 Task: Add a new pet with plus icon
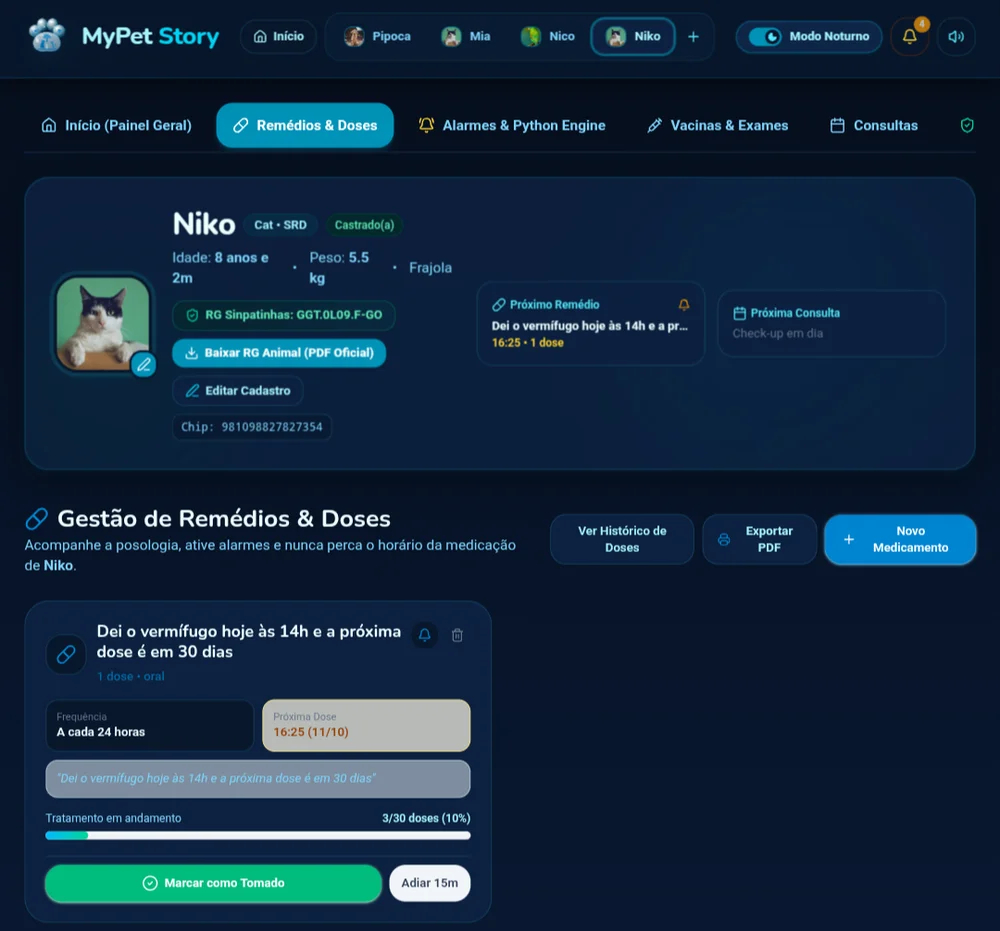click(693, 37)
